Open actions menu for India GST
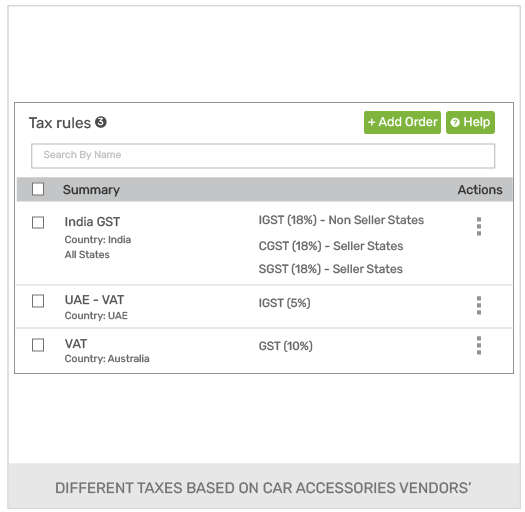Screen dimensions: 525x512 [479, 226]
